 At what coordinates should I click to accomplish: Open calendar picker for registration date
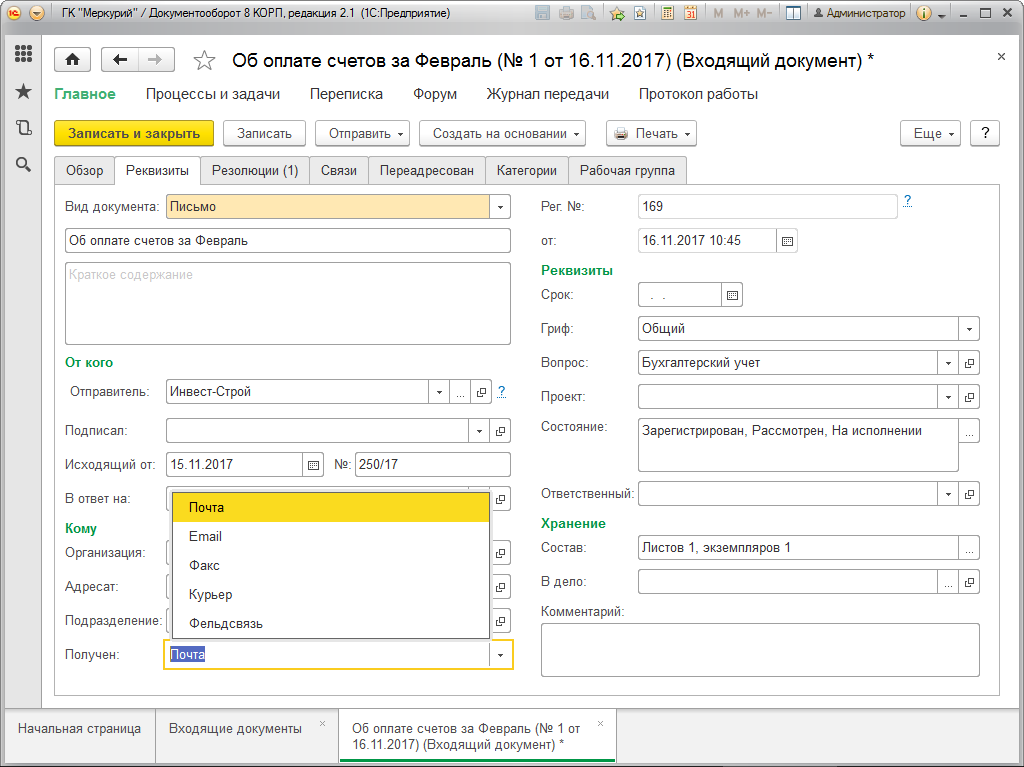click(788, 241)
